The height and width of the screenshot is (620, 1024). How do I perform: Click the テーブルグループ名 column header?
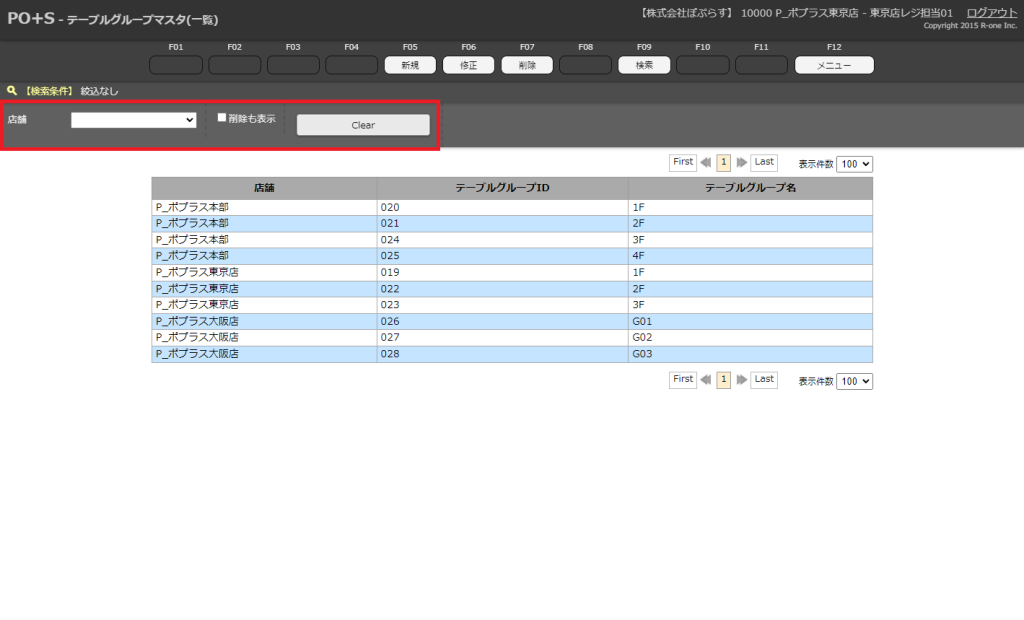tap(750, 188)
